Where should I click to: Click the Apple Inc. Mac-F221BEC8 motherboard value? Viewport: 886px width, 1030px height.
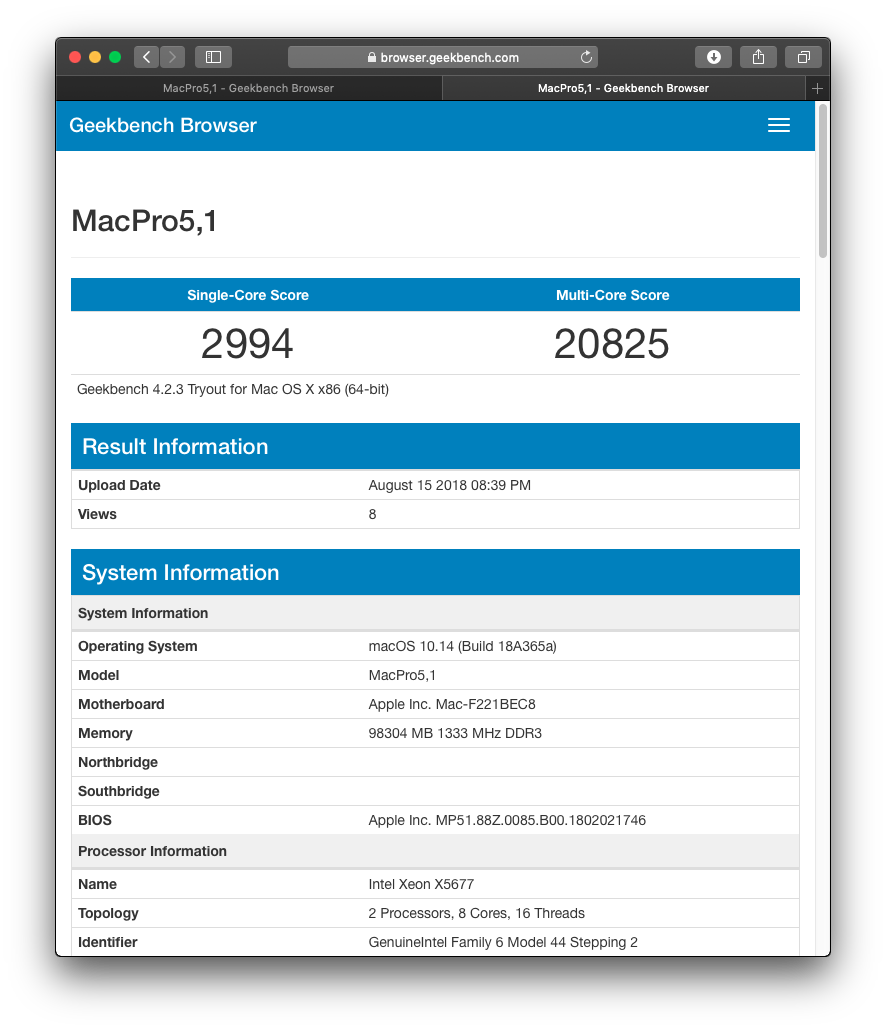click(452, 704)
